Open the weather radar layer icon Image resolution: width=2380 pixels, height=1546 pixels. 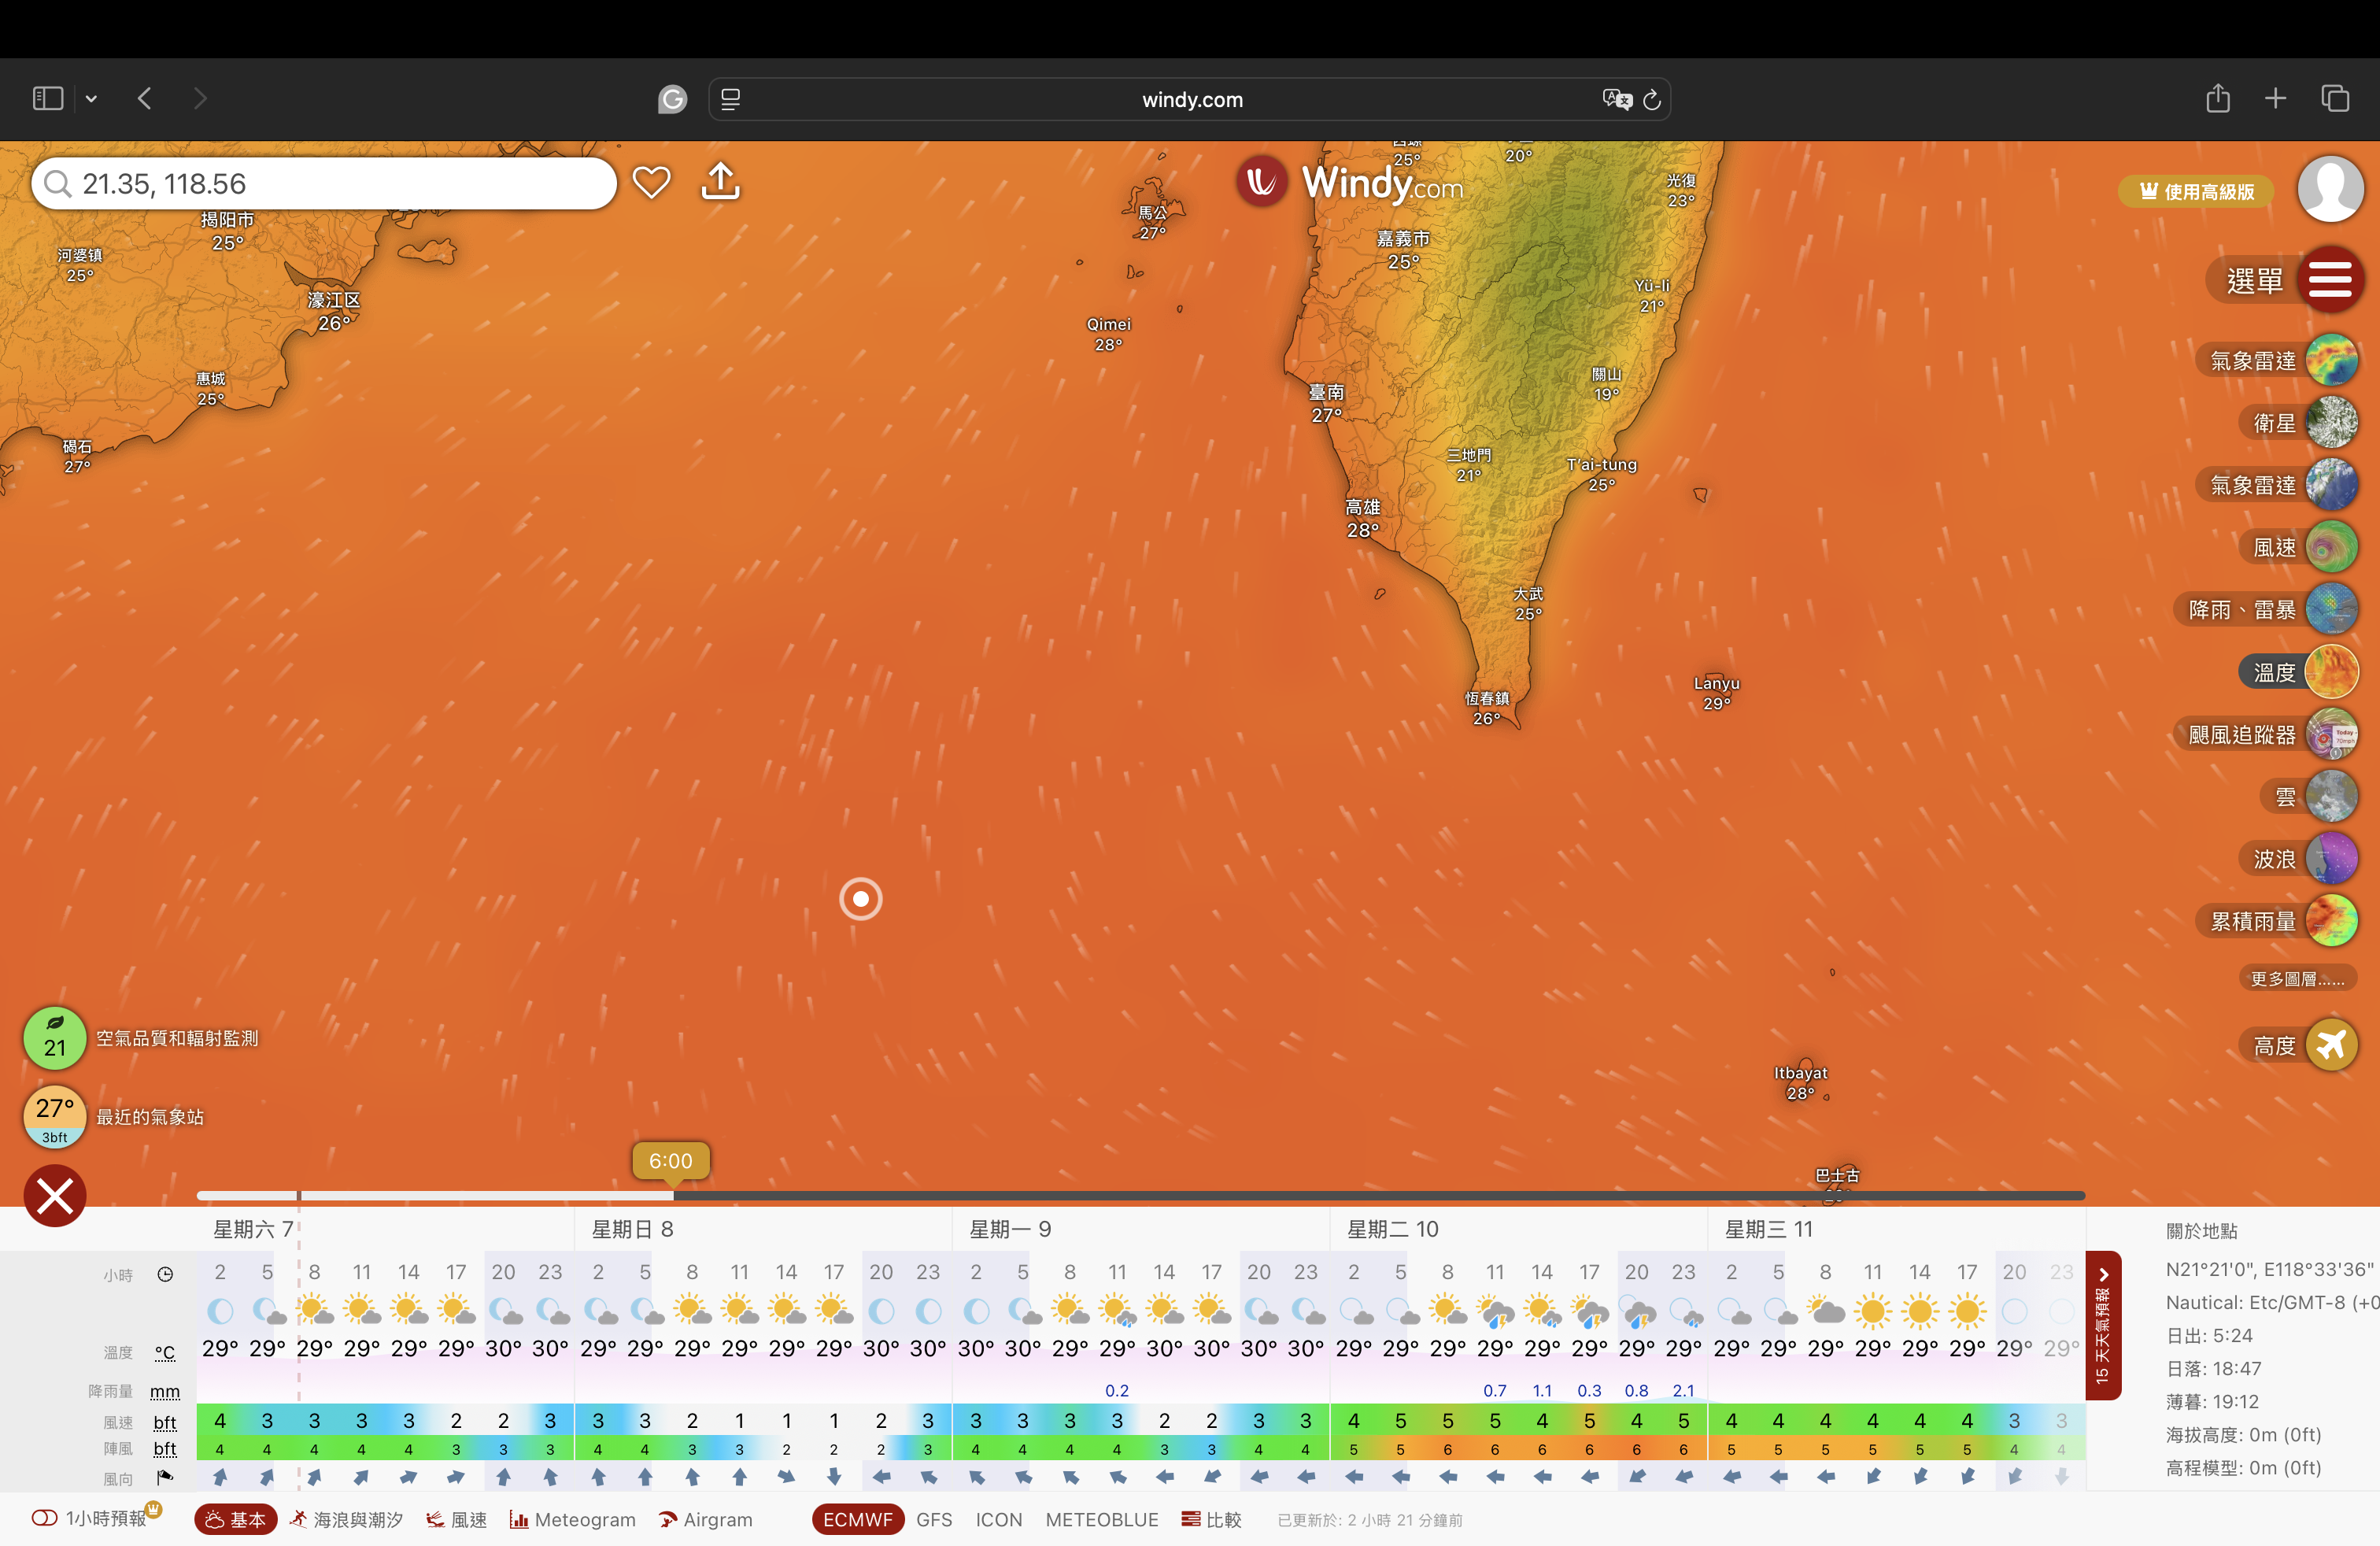tap(2331, 360)
